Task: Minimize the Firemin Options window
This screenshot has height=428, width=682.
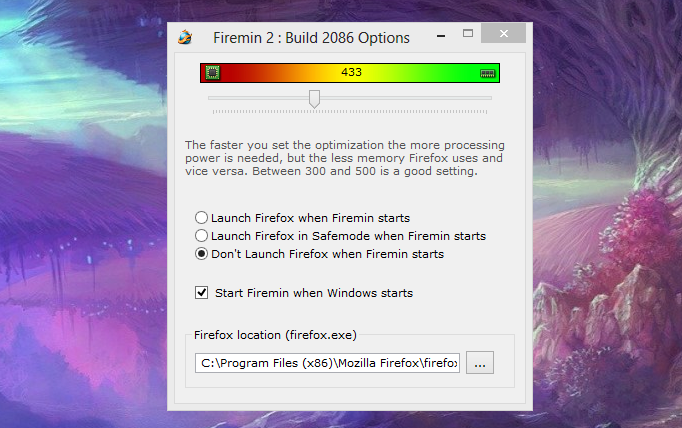Action: pos(441,36)
